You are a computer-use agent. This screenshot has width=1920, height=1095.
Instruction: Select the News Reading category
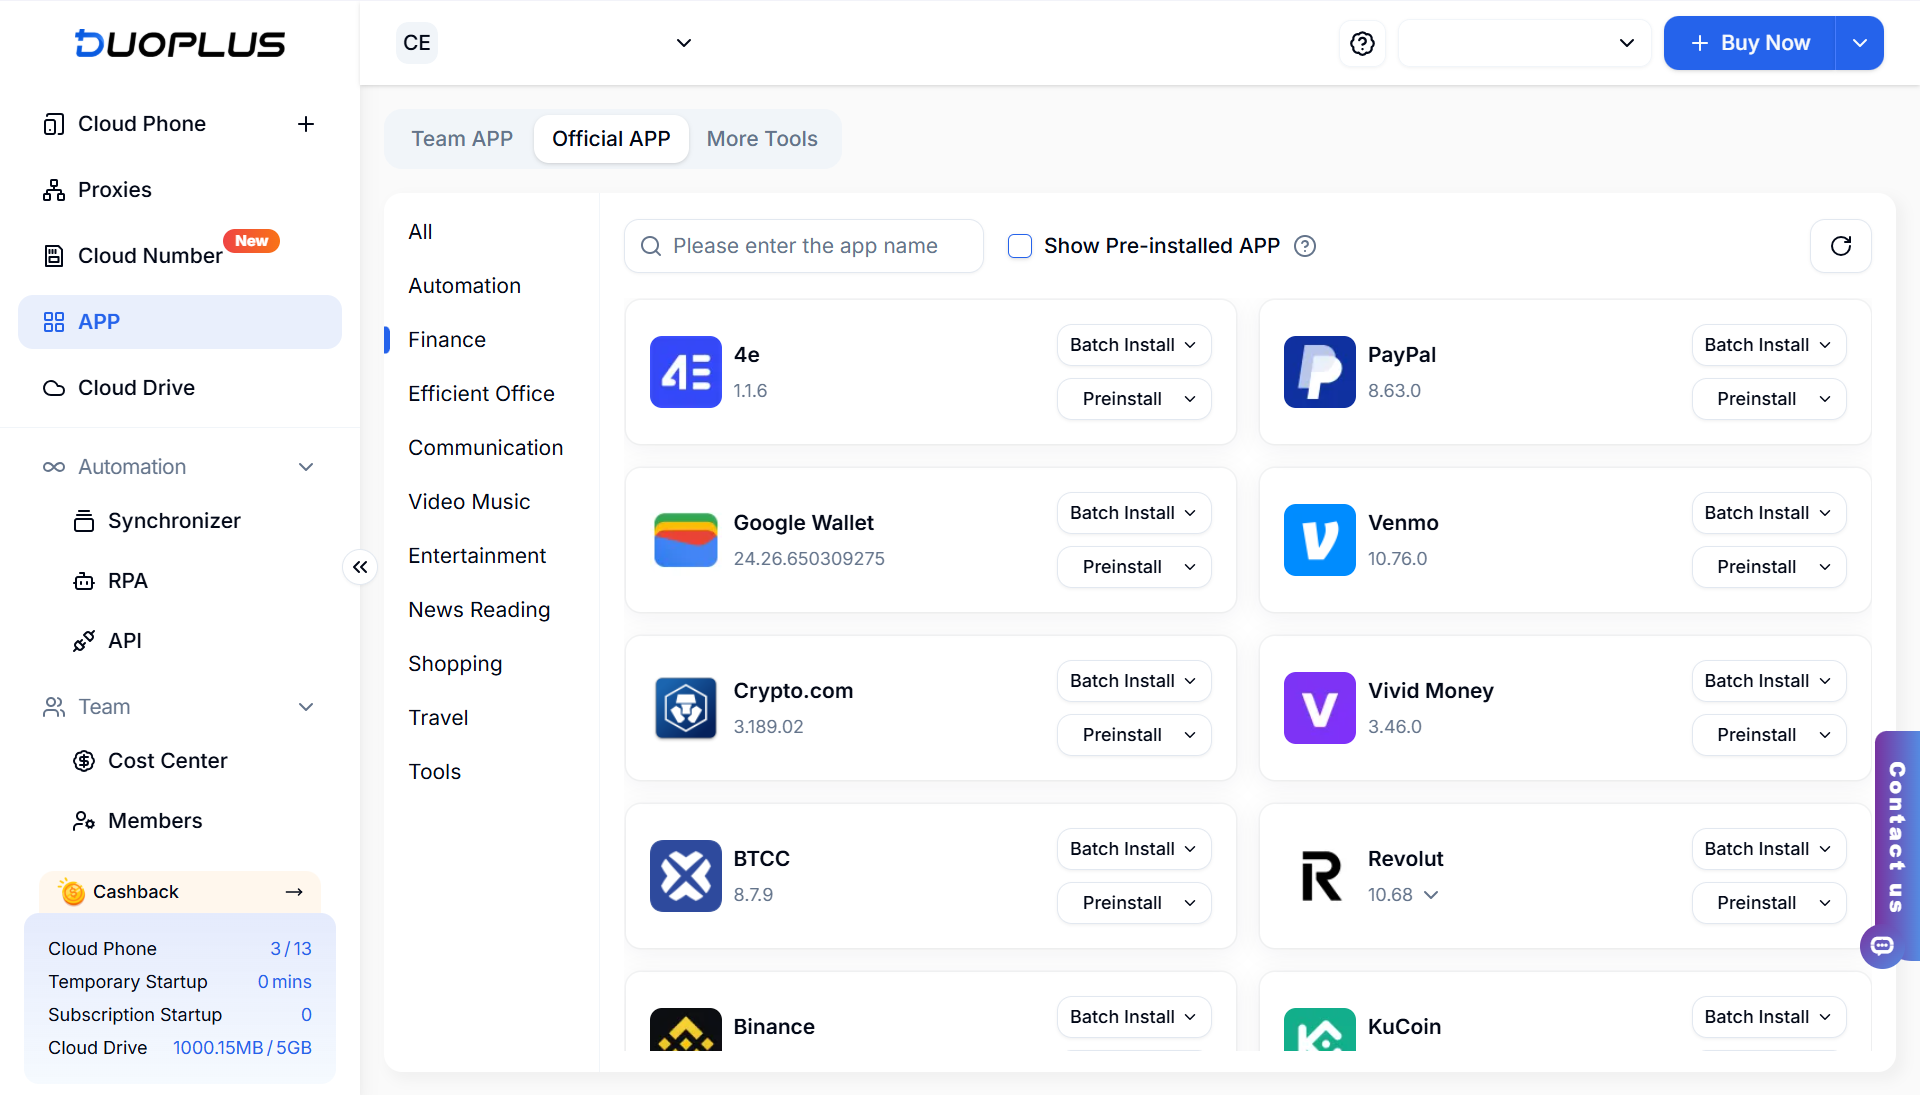479,610
